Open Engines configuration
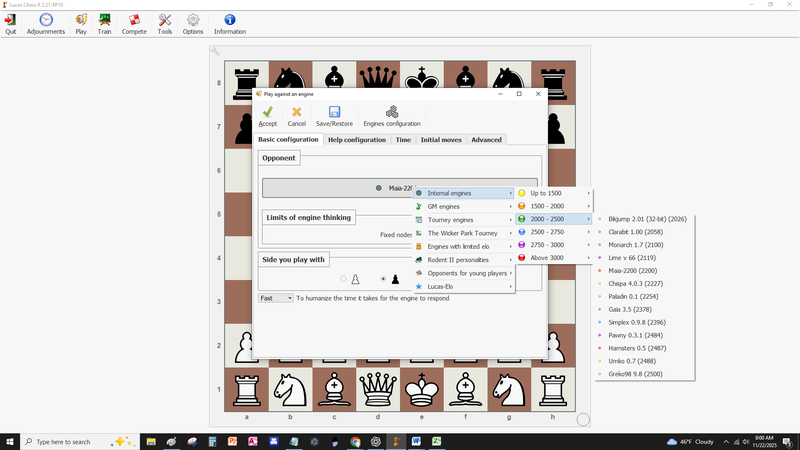 (x=391, y=112)
